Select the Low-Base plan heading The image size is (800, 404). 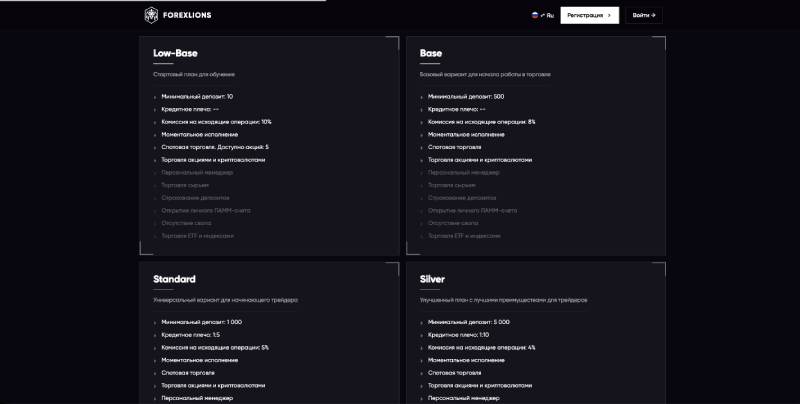(174, 53)
